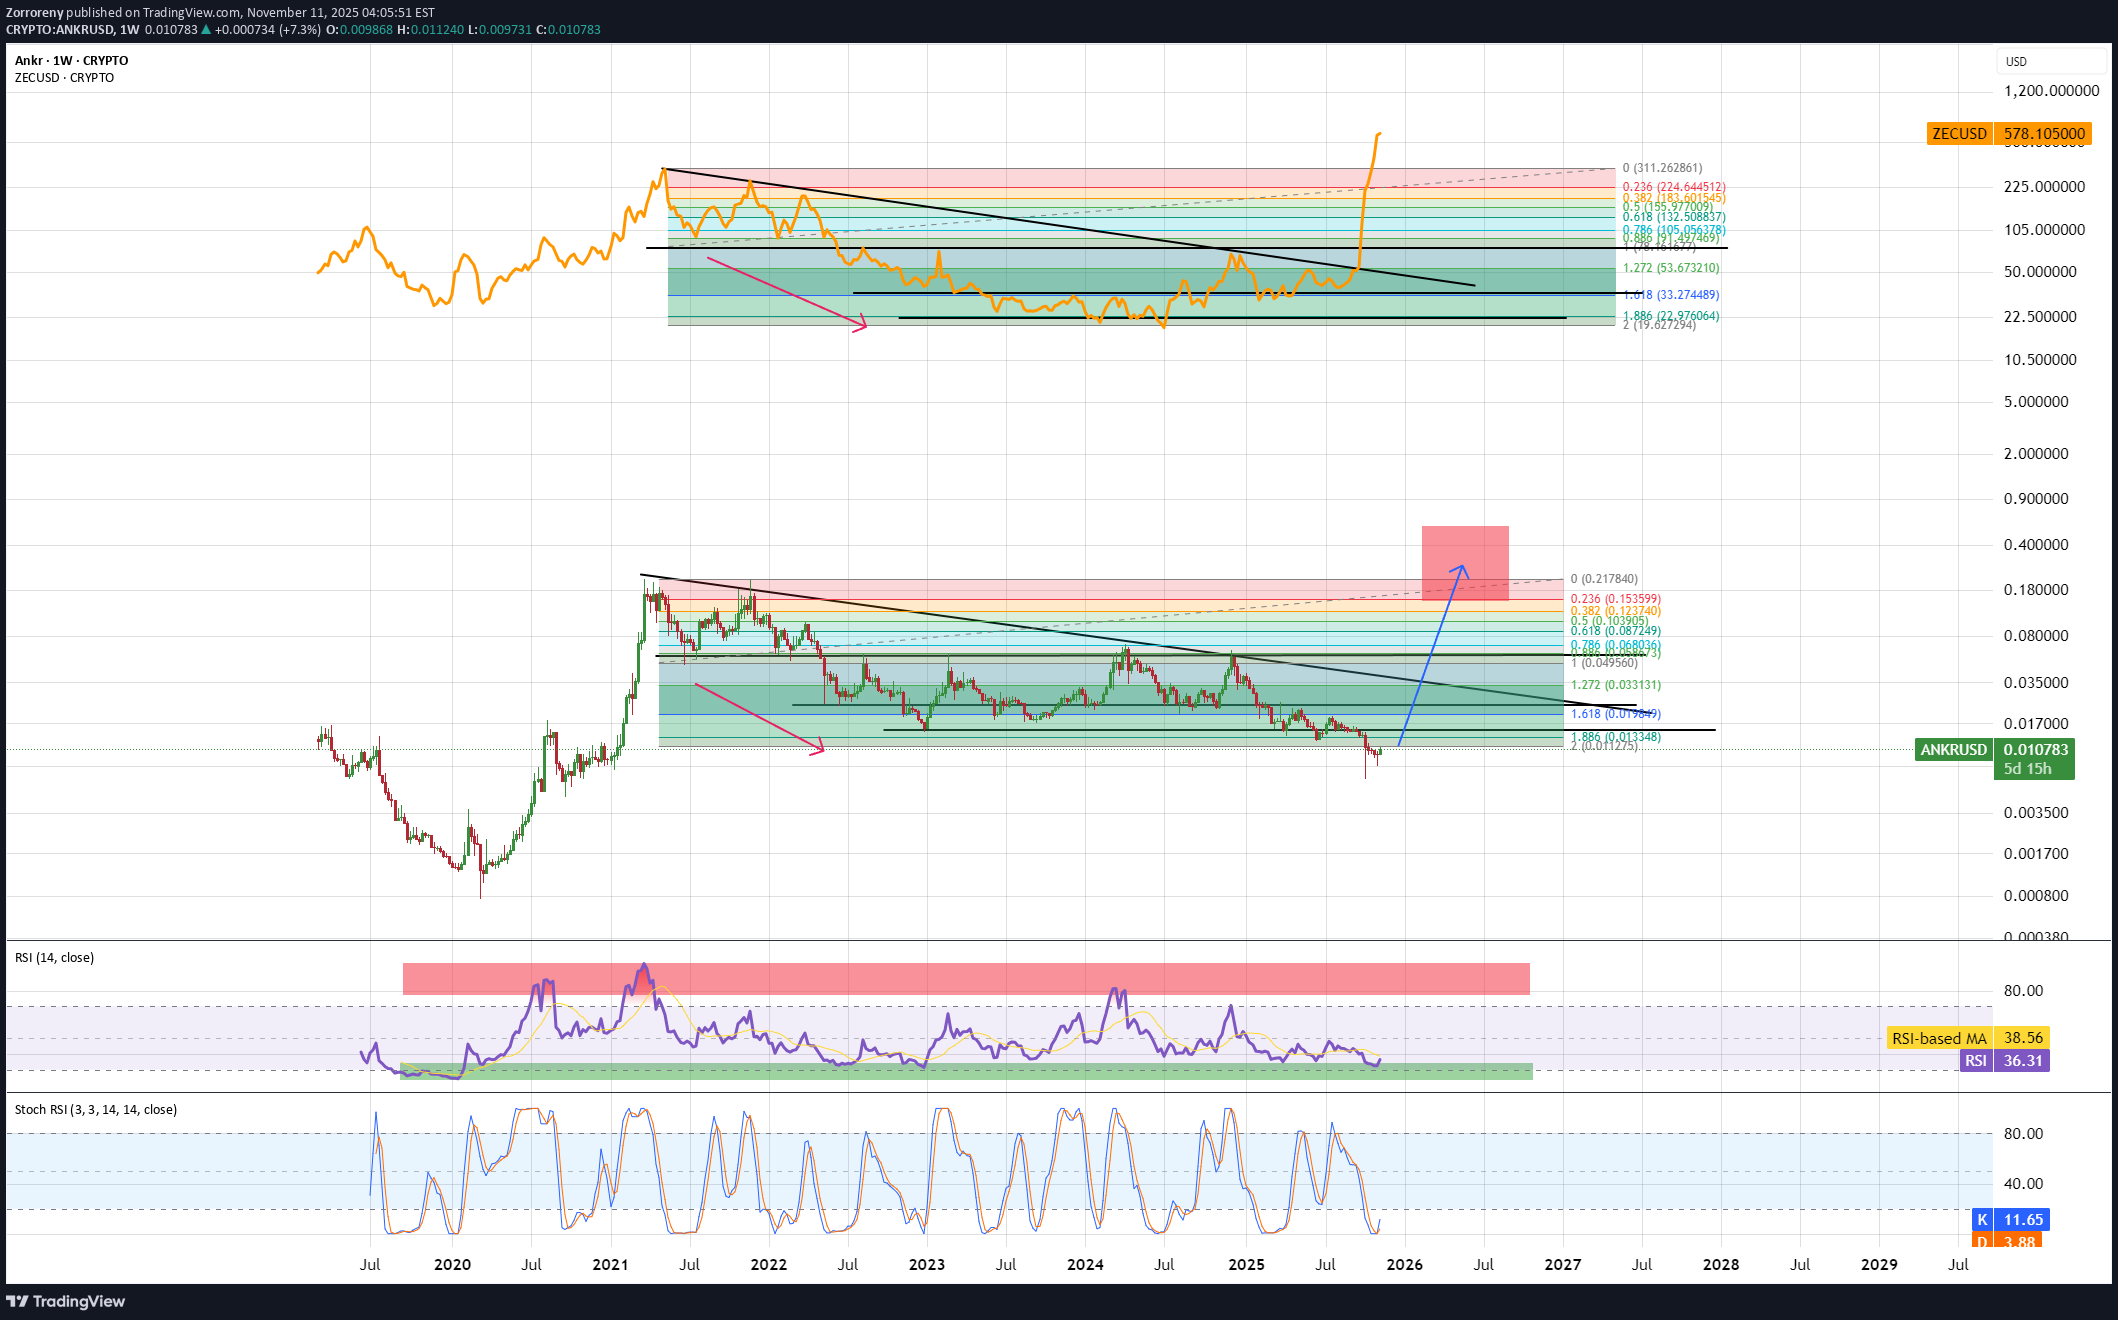
Task: Click 1,200.000000 on the price axis
Action: point(2050,91)
